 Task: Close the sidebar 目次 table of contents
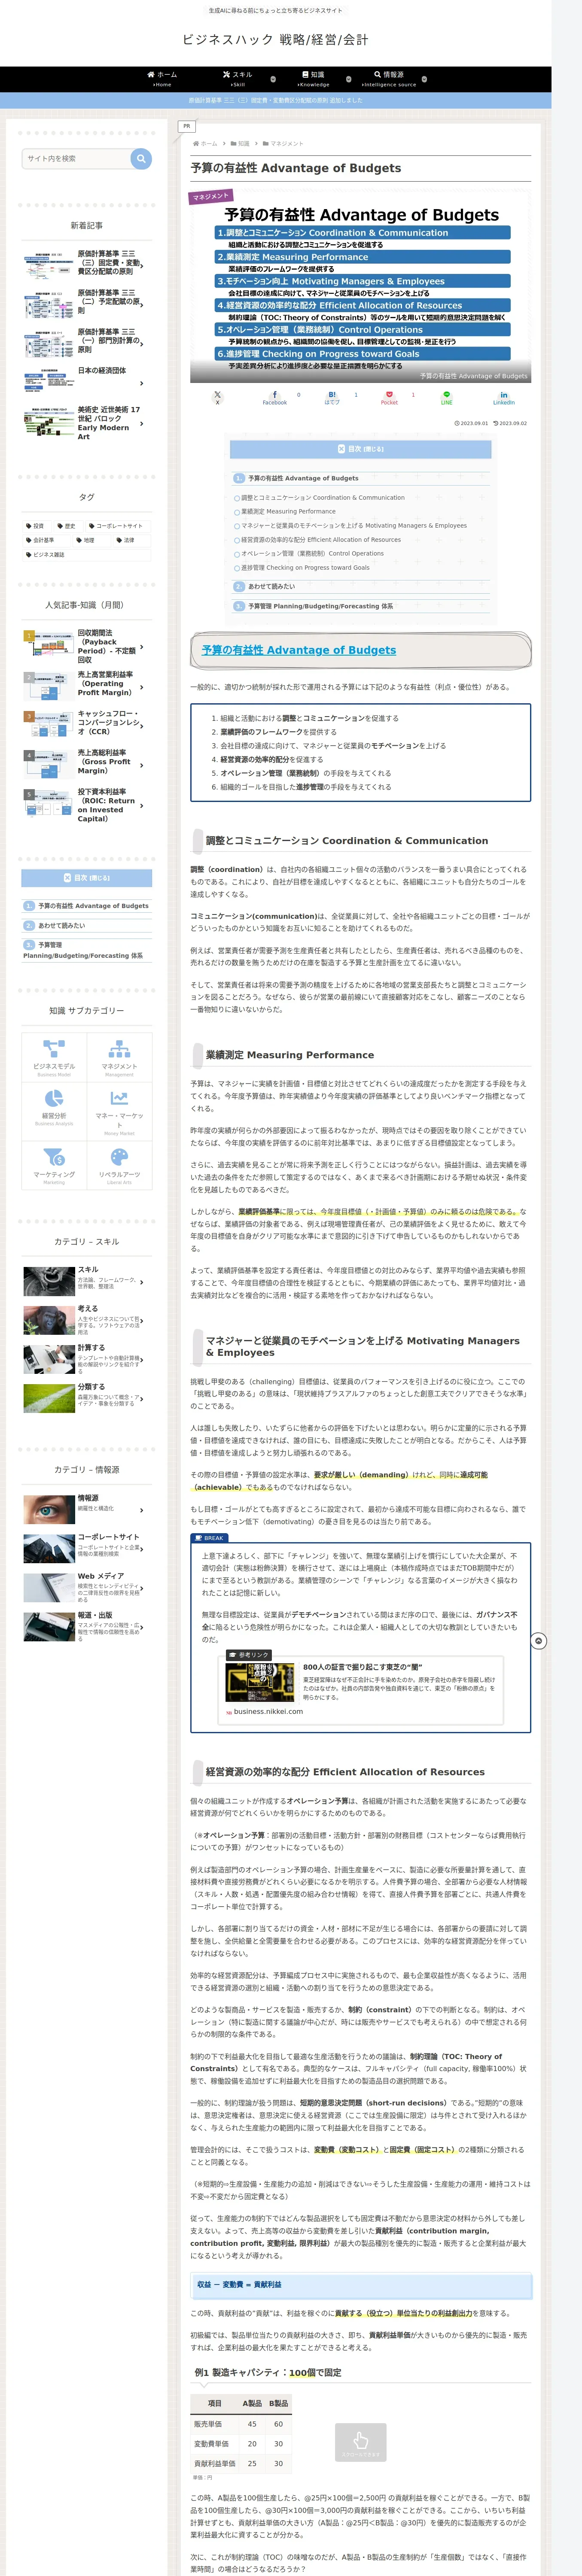[87, 878]
